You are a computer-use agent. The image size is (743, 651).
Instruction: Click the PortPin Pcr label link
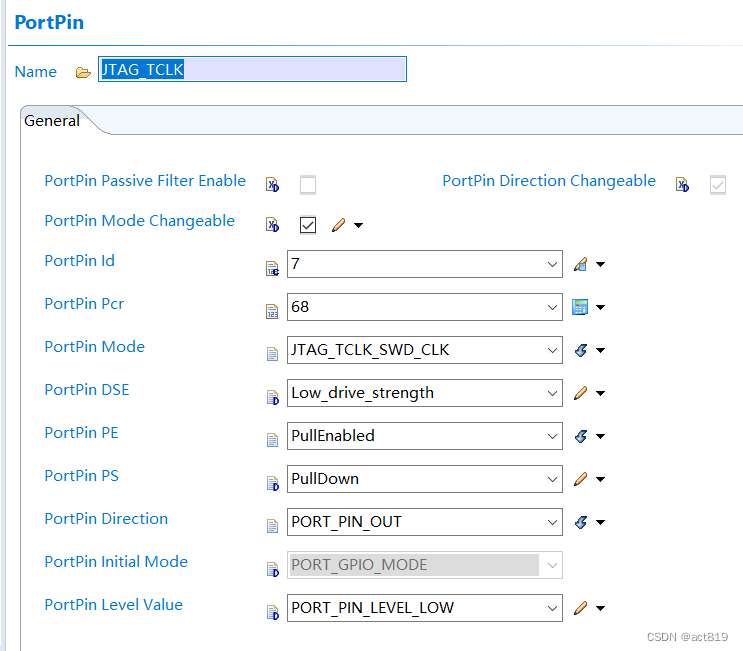pyautogui.click(x=84, y=303)
